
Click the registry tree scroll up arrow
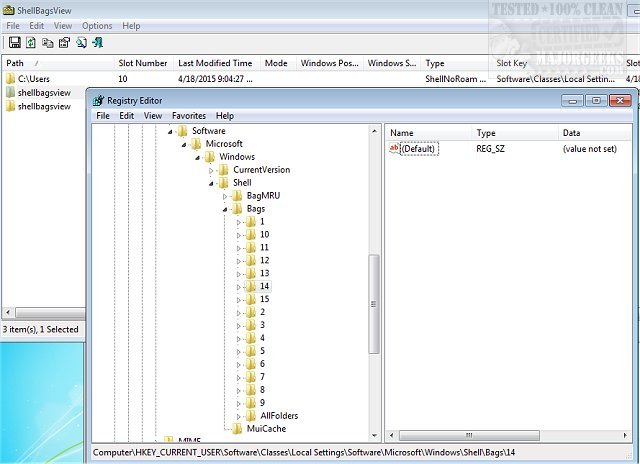(x=374, y=131)
